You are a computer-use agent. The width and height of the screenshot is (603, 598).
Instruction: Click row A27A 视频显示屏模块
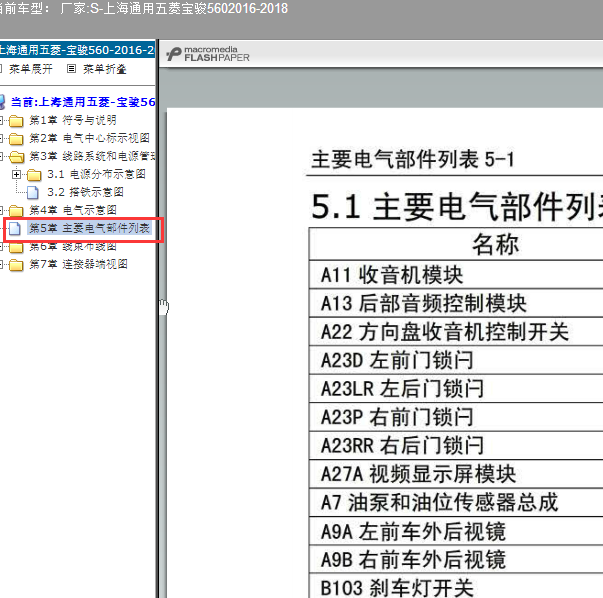click(x=456, y=474)
